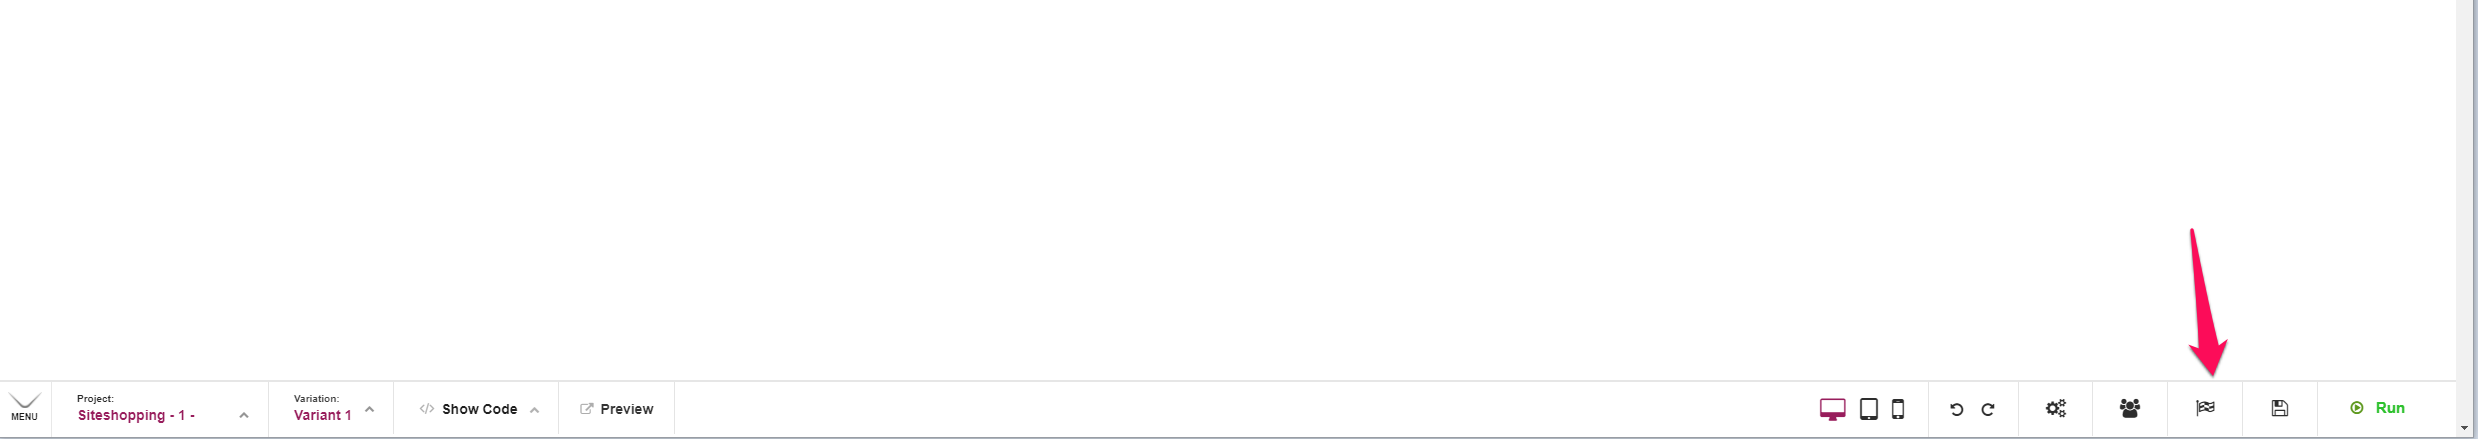Image resolution: width=2478 pixels, height=439 pixels.
Task: Redo the last undone change
Action: tap(1988, 409)
